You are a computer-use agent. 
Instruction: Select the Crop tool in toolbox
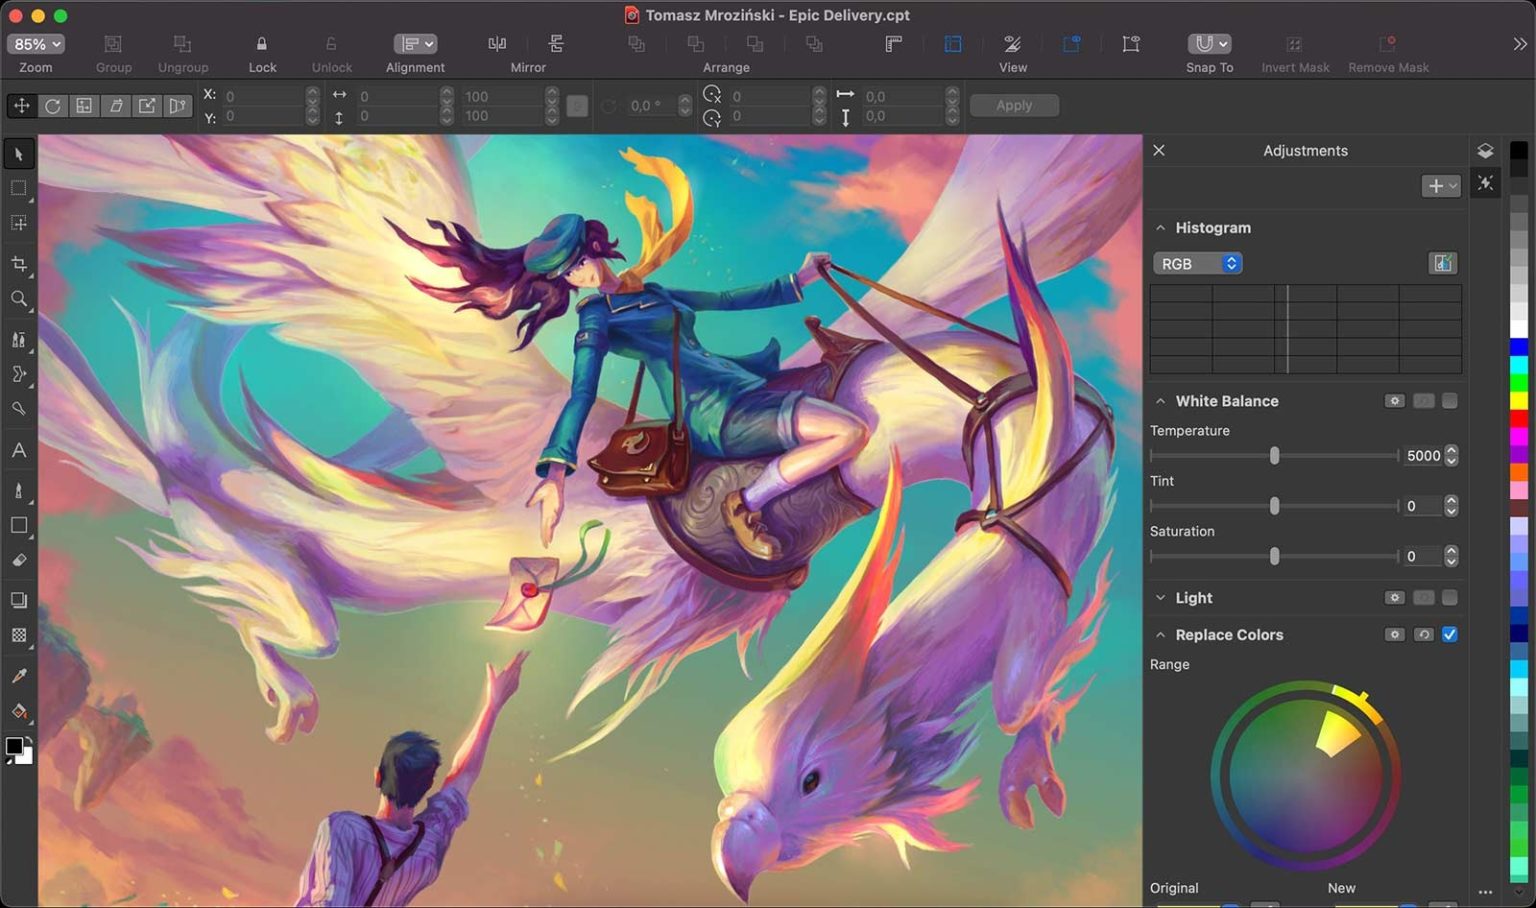[19, 264]
